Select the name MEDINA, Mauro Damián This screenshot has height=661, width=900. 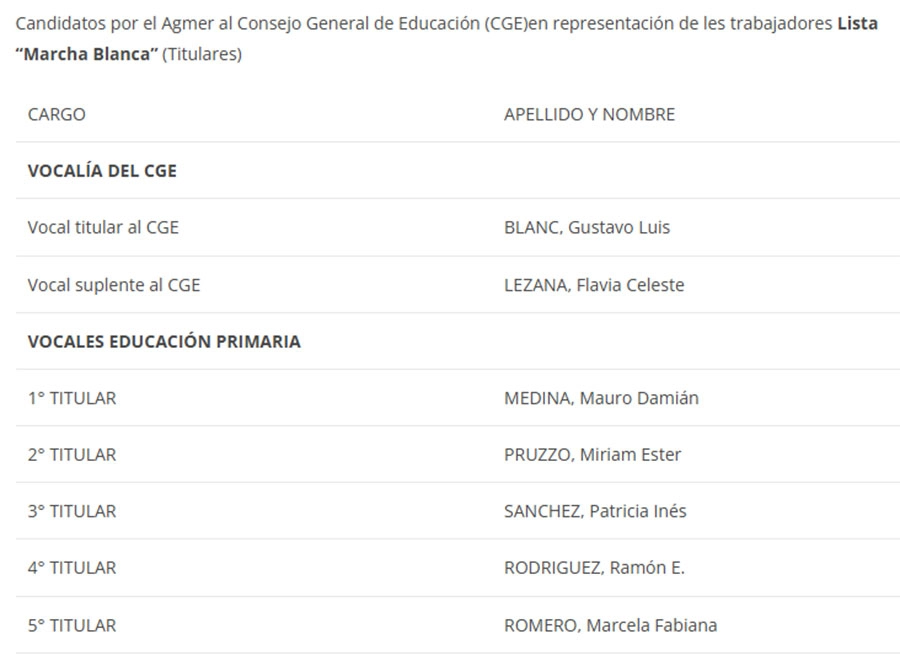click(x=601, y=398)
